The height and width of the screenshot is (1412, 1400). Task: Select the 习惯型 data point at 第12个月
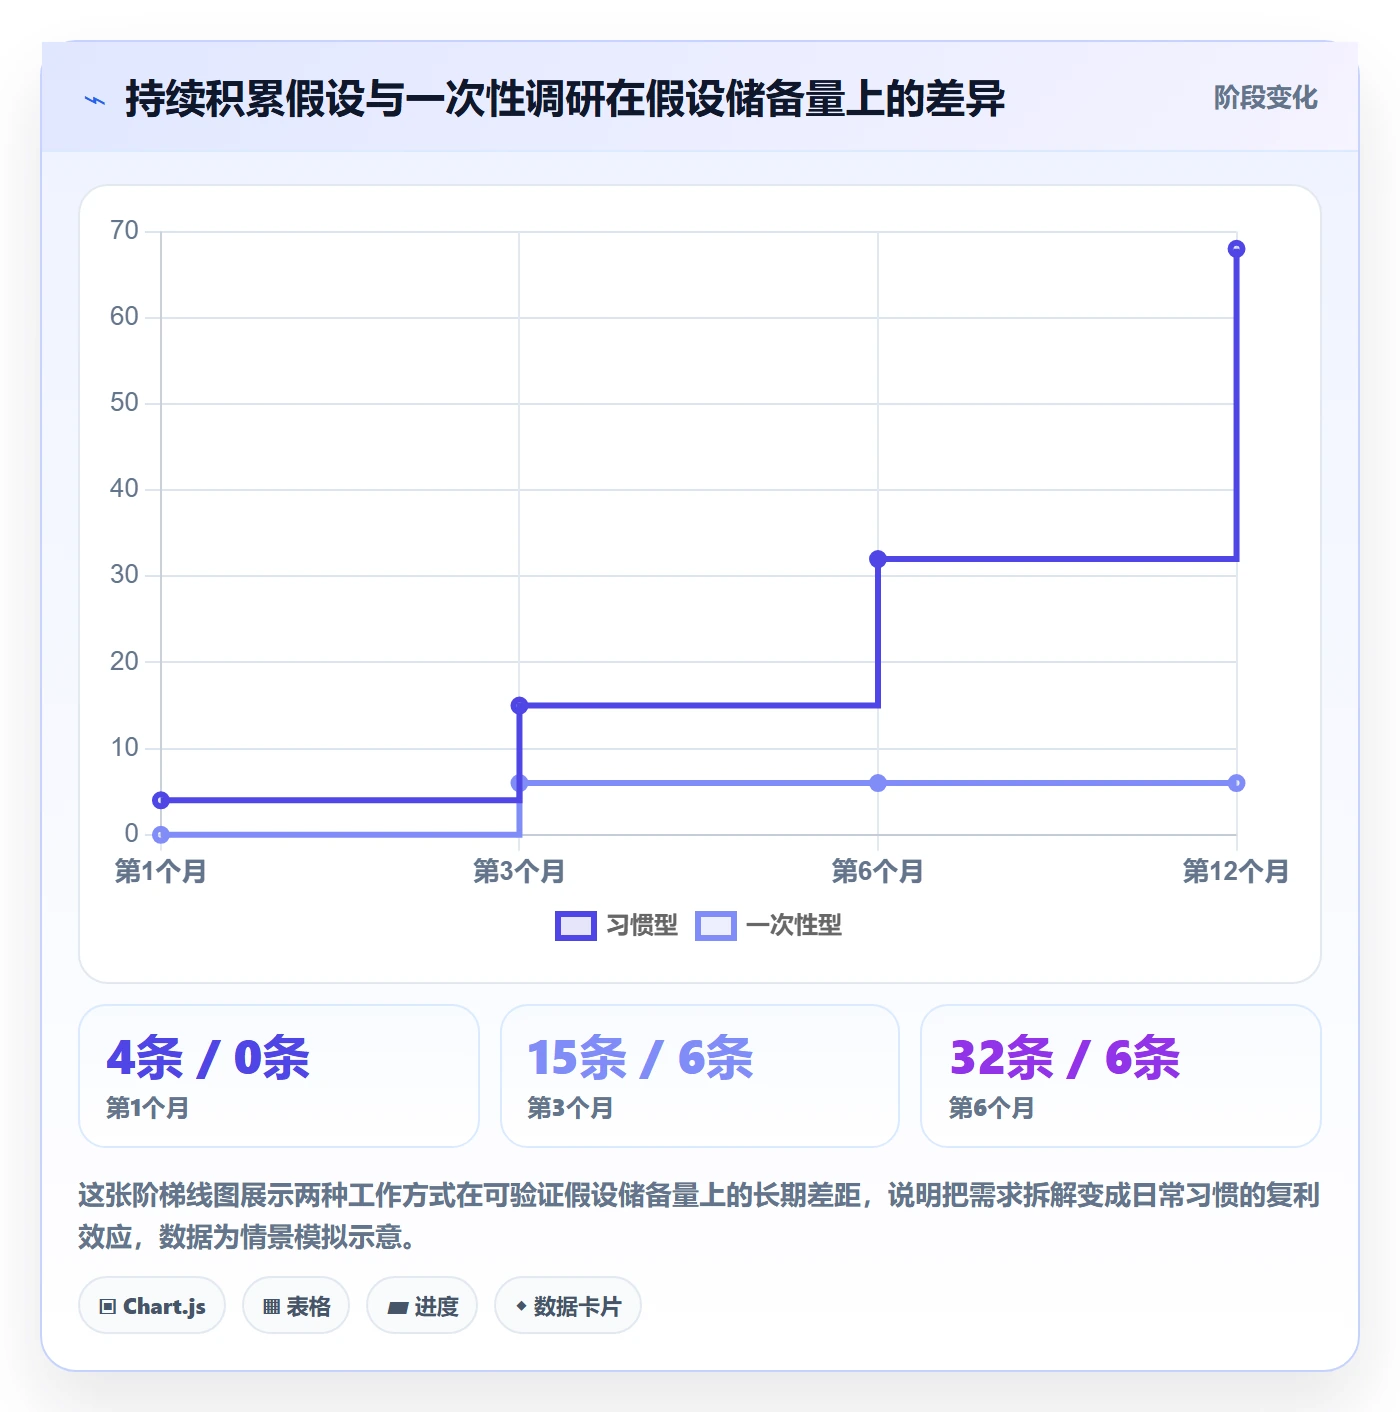pos(1236,249)
